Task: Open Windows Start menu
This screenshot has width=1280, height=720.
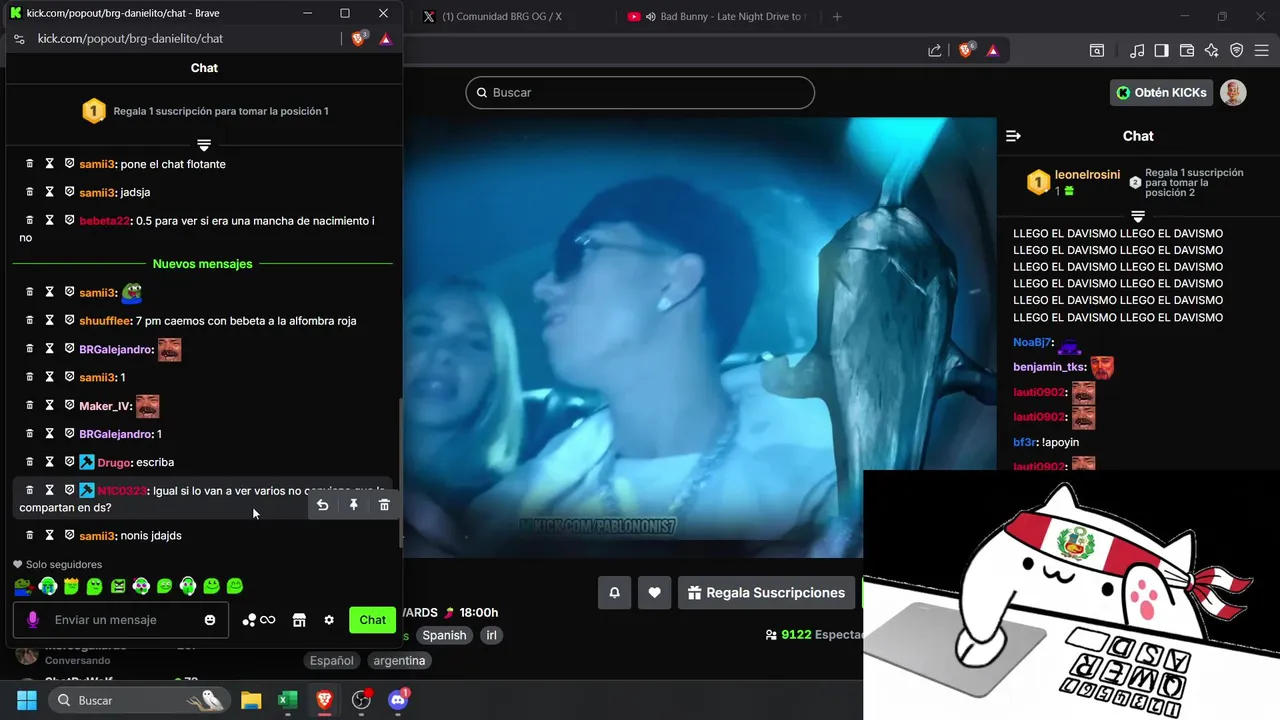Action: tap(27, 700)
